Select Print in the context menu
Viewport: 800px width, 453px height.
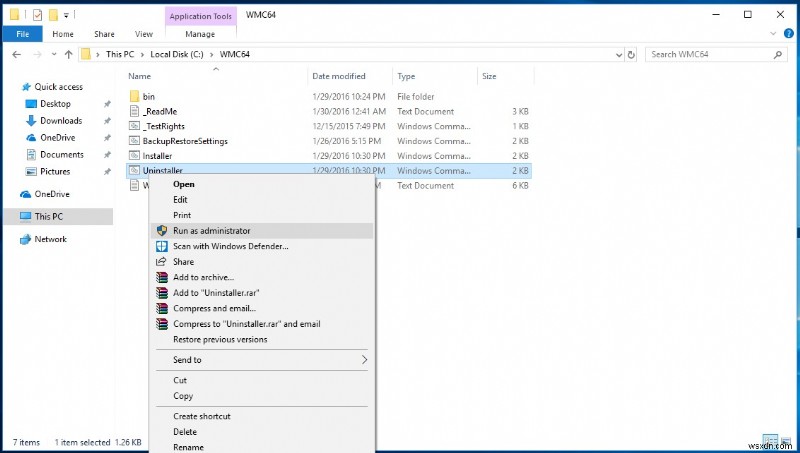262,215
